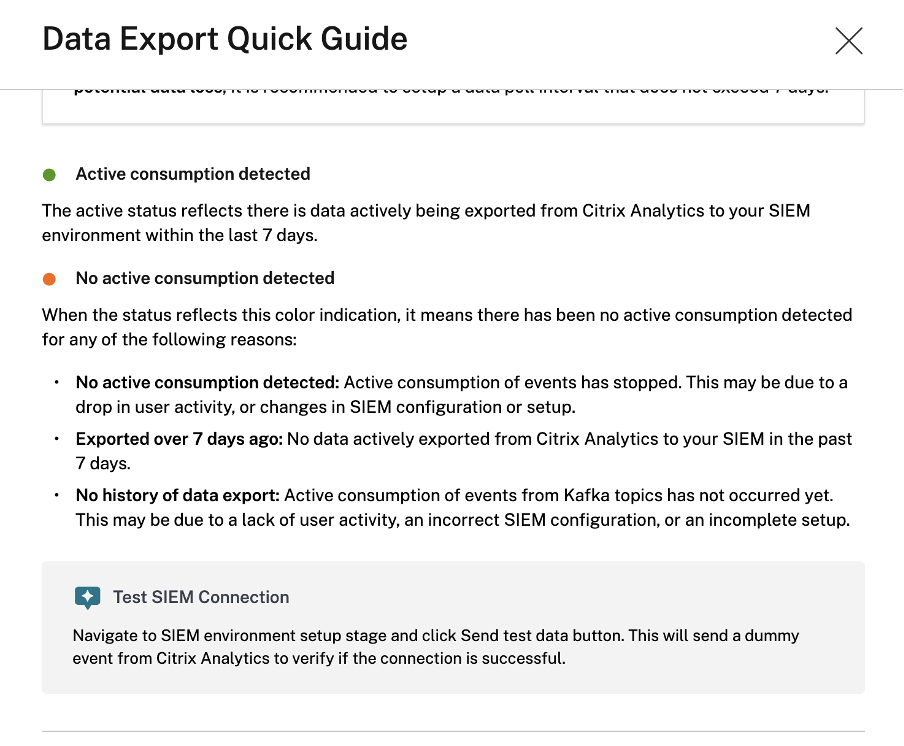
Task: Click the green active status dot
Action: click(x=49, y=175)
